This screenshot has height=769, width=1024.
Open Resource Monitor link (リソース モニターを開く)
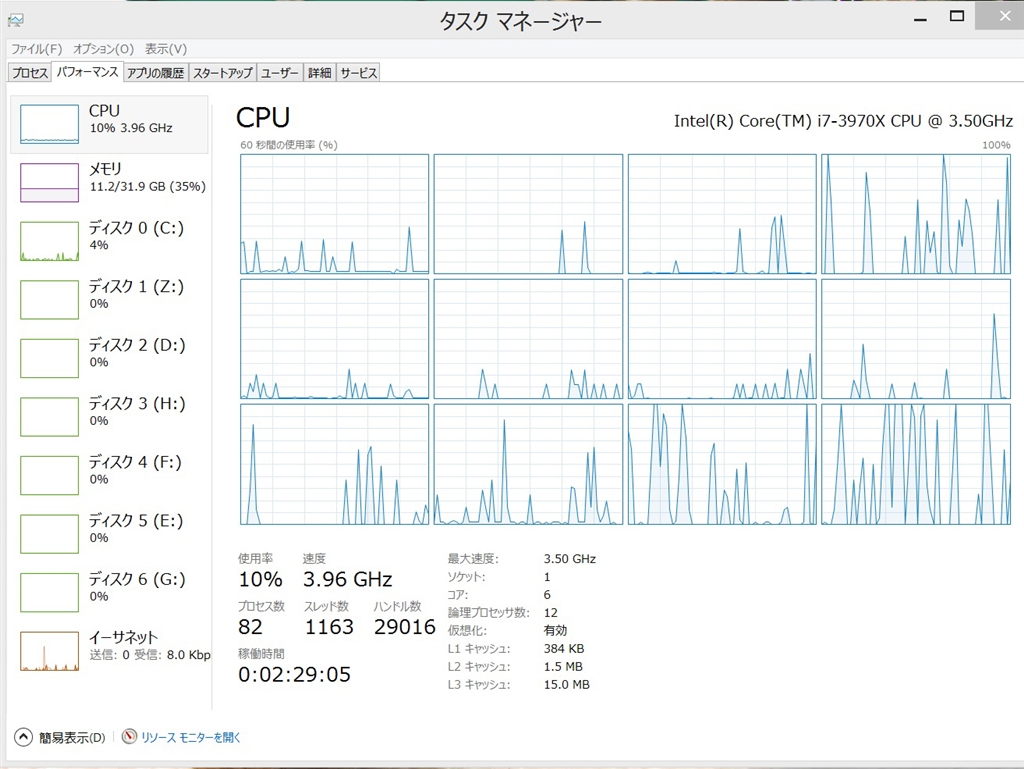(x=191, y=738)
